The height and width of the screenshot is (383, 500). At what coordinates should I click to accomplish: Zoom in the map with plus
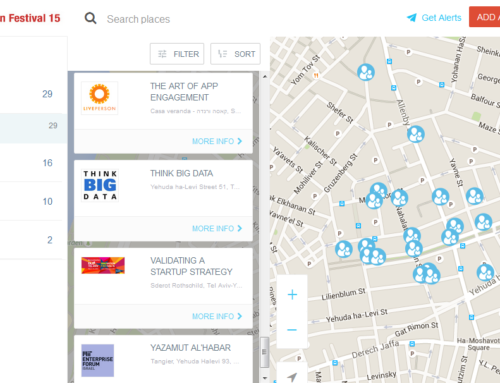[292, 295]
